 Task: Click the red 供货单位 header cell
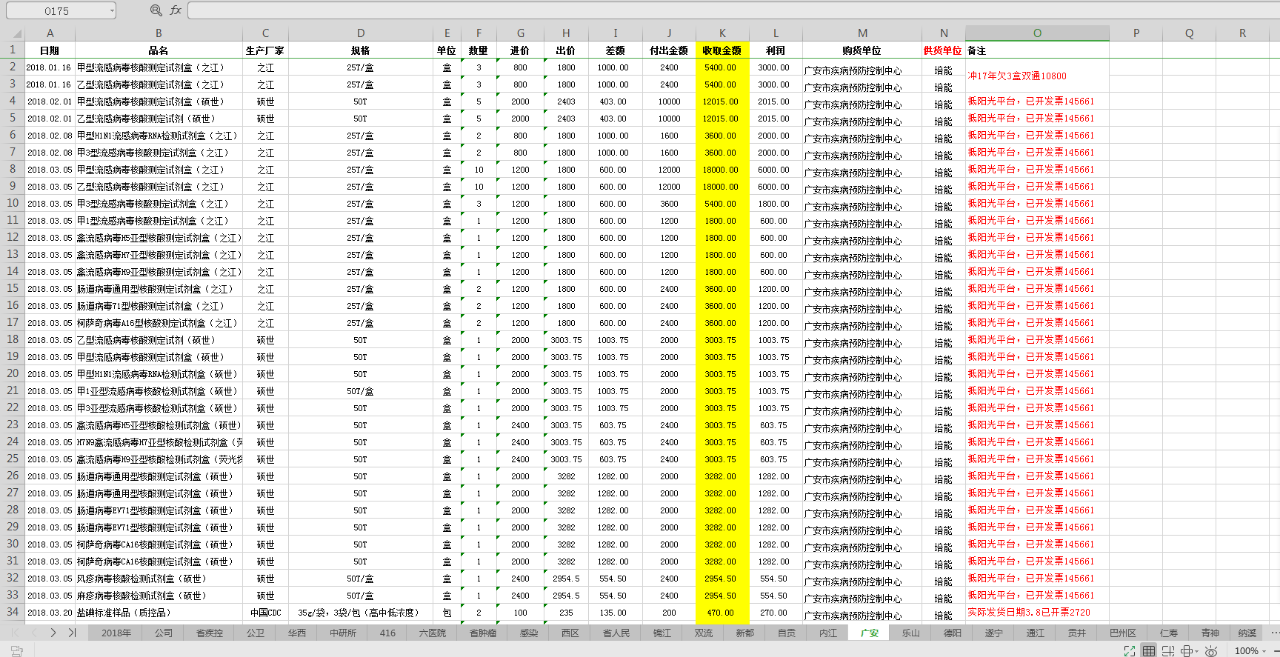point(943,50)
